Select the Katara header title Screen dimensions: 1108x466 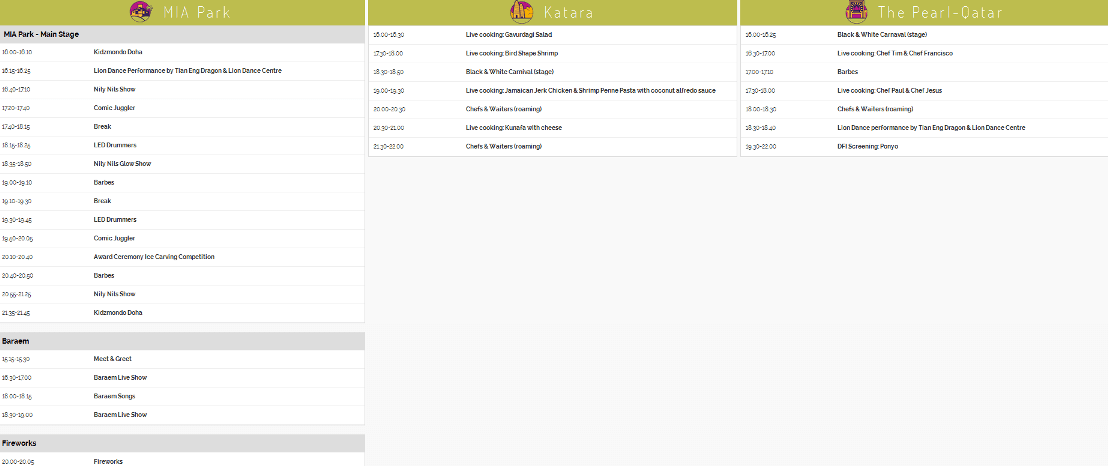(568, 13)
